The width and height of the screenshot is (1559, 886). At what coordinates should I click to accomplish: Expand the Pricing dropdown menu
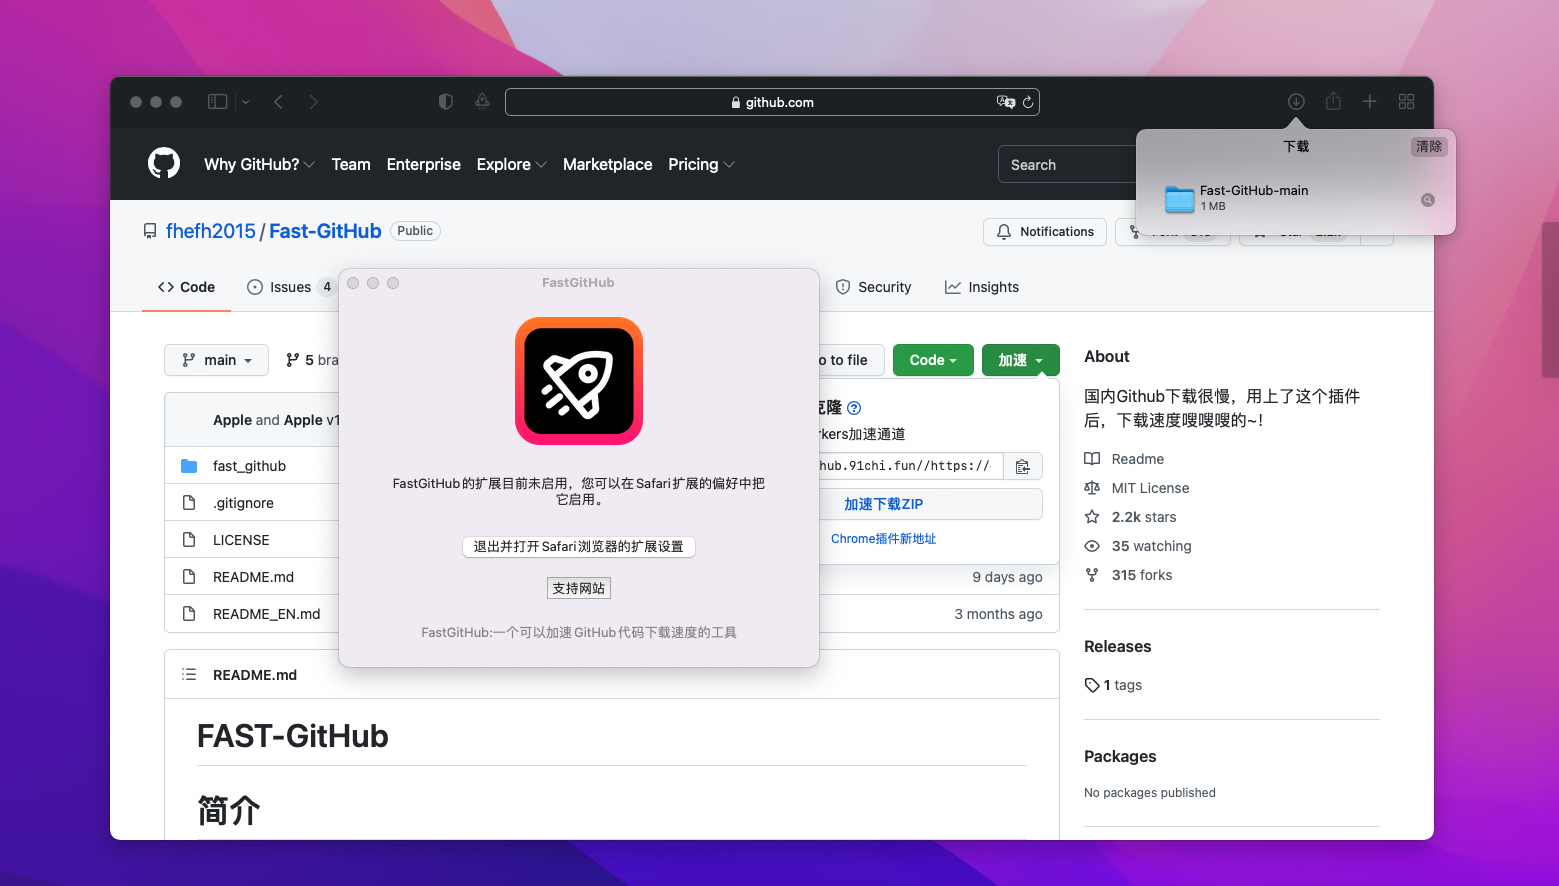click(x=701, y=164)
